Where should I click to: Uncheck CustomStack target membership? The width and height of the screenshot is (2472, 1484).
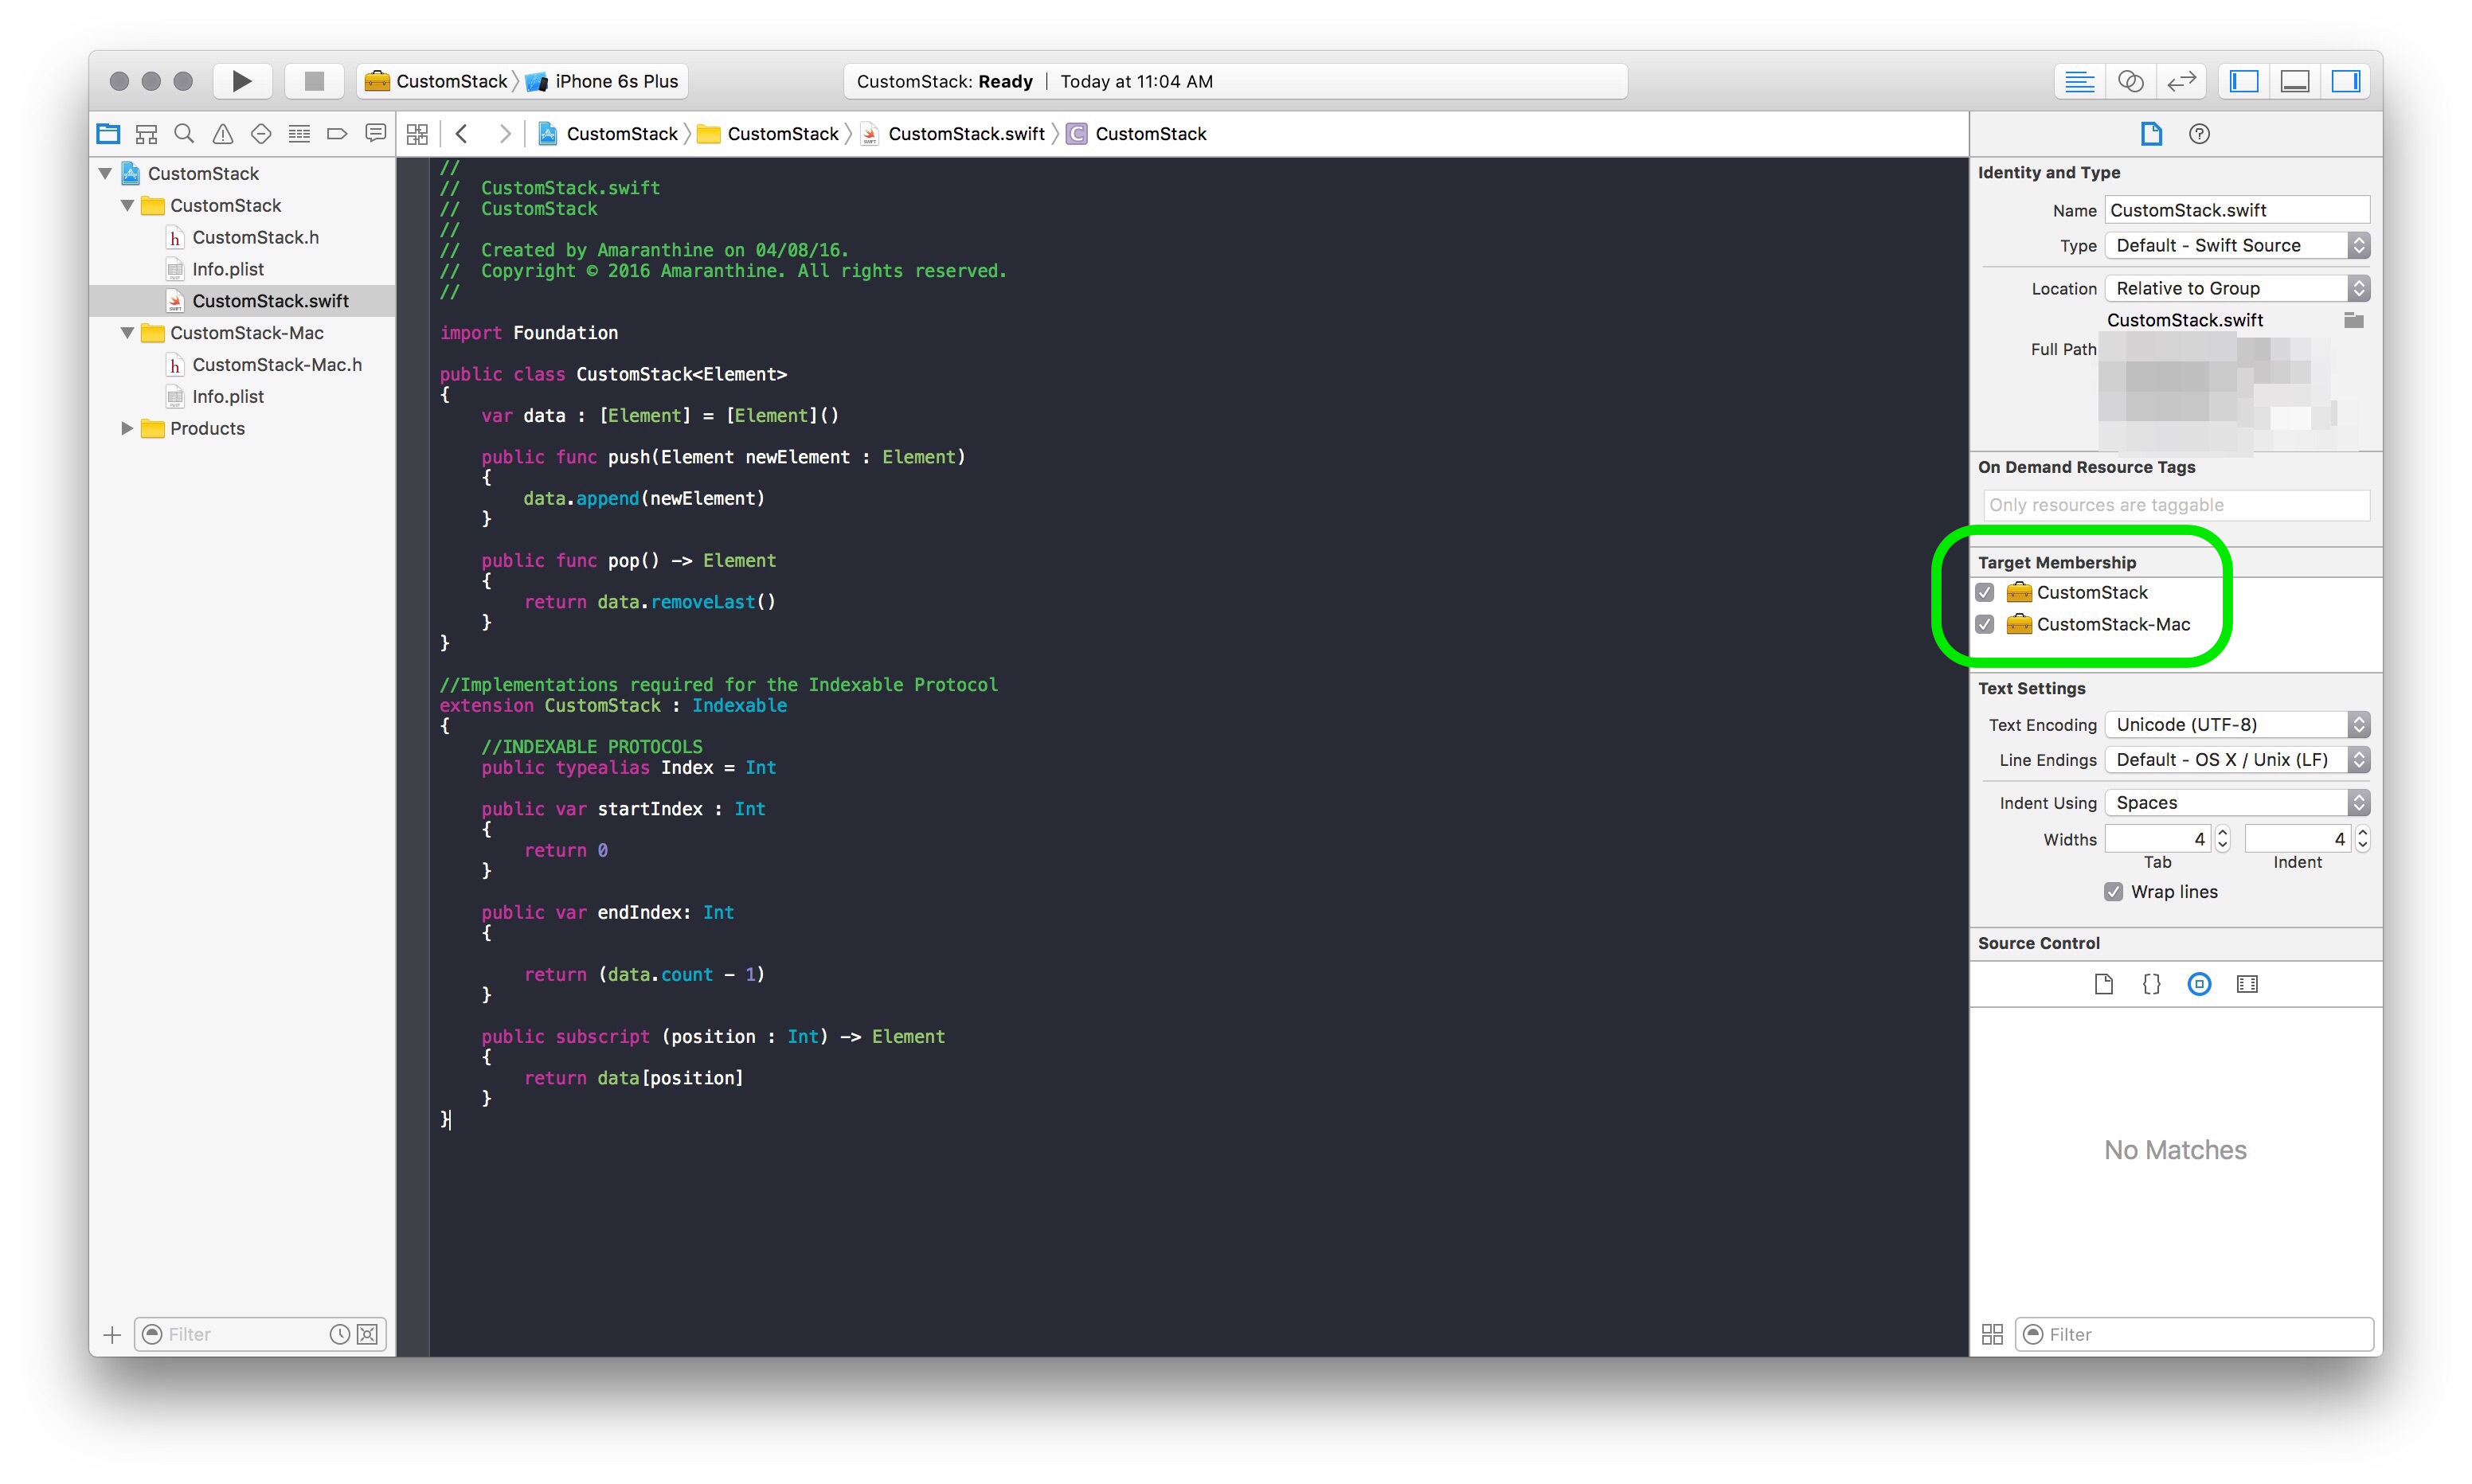pos(1985,593)
